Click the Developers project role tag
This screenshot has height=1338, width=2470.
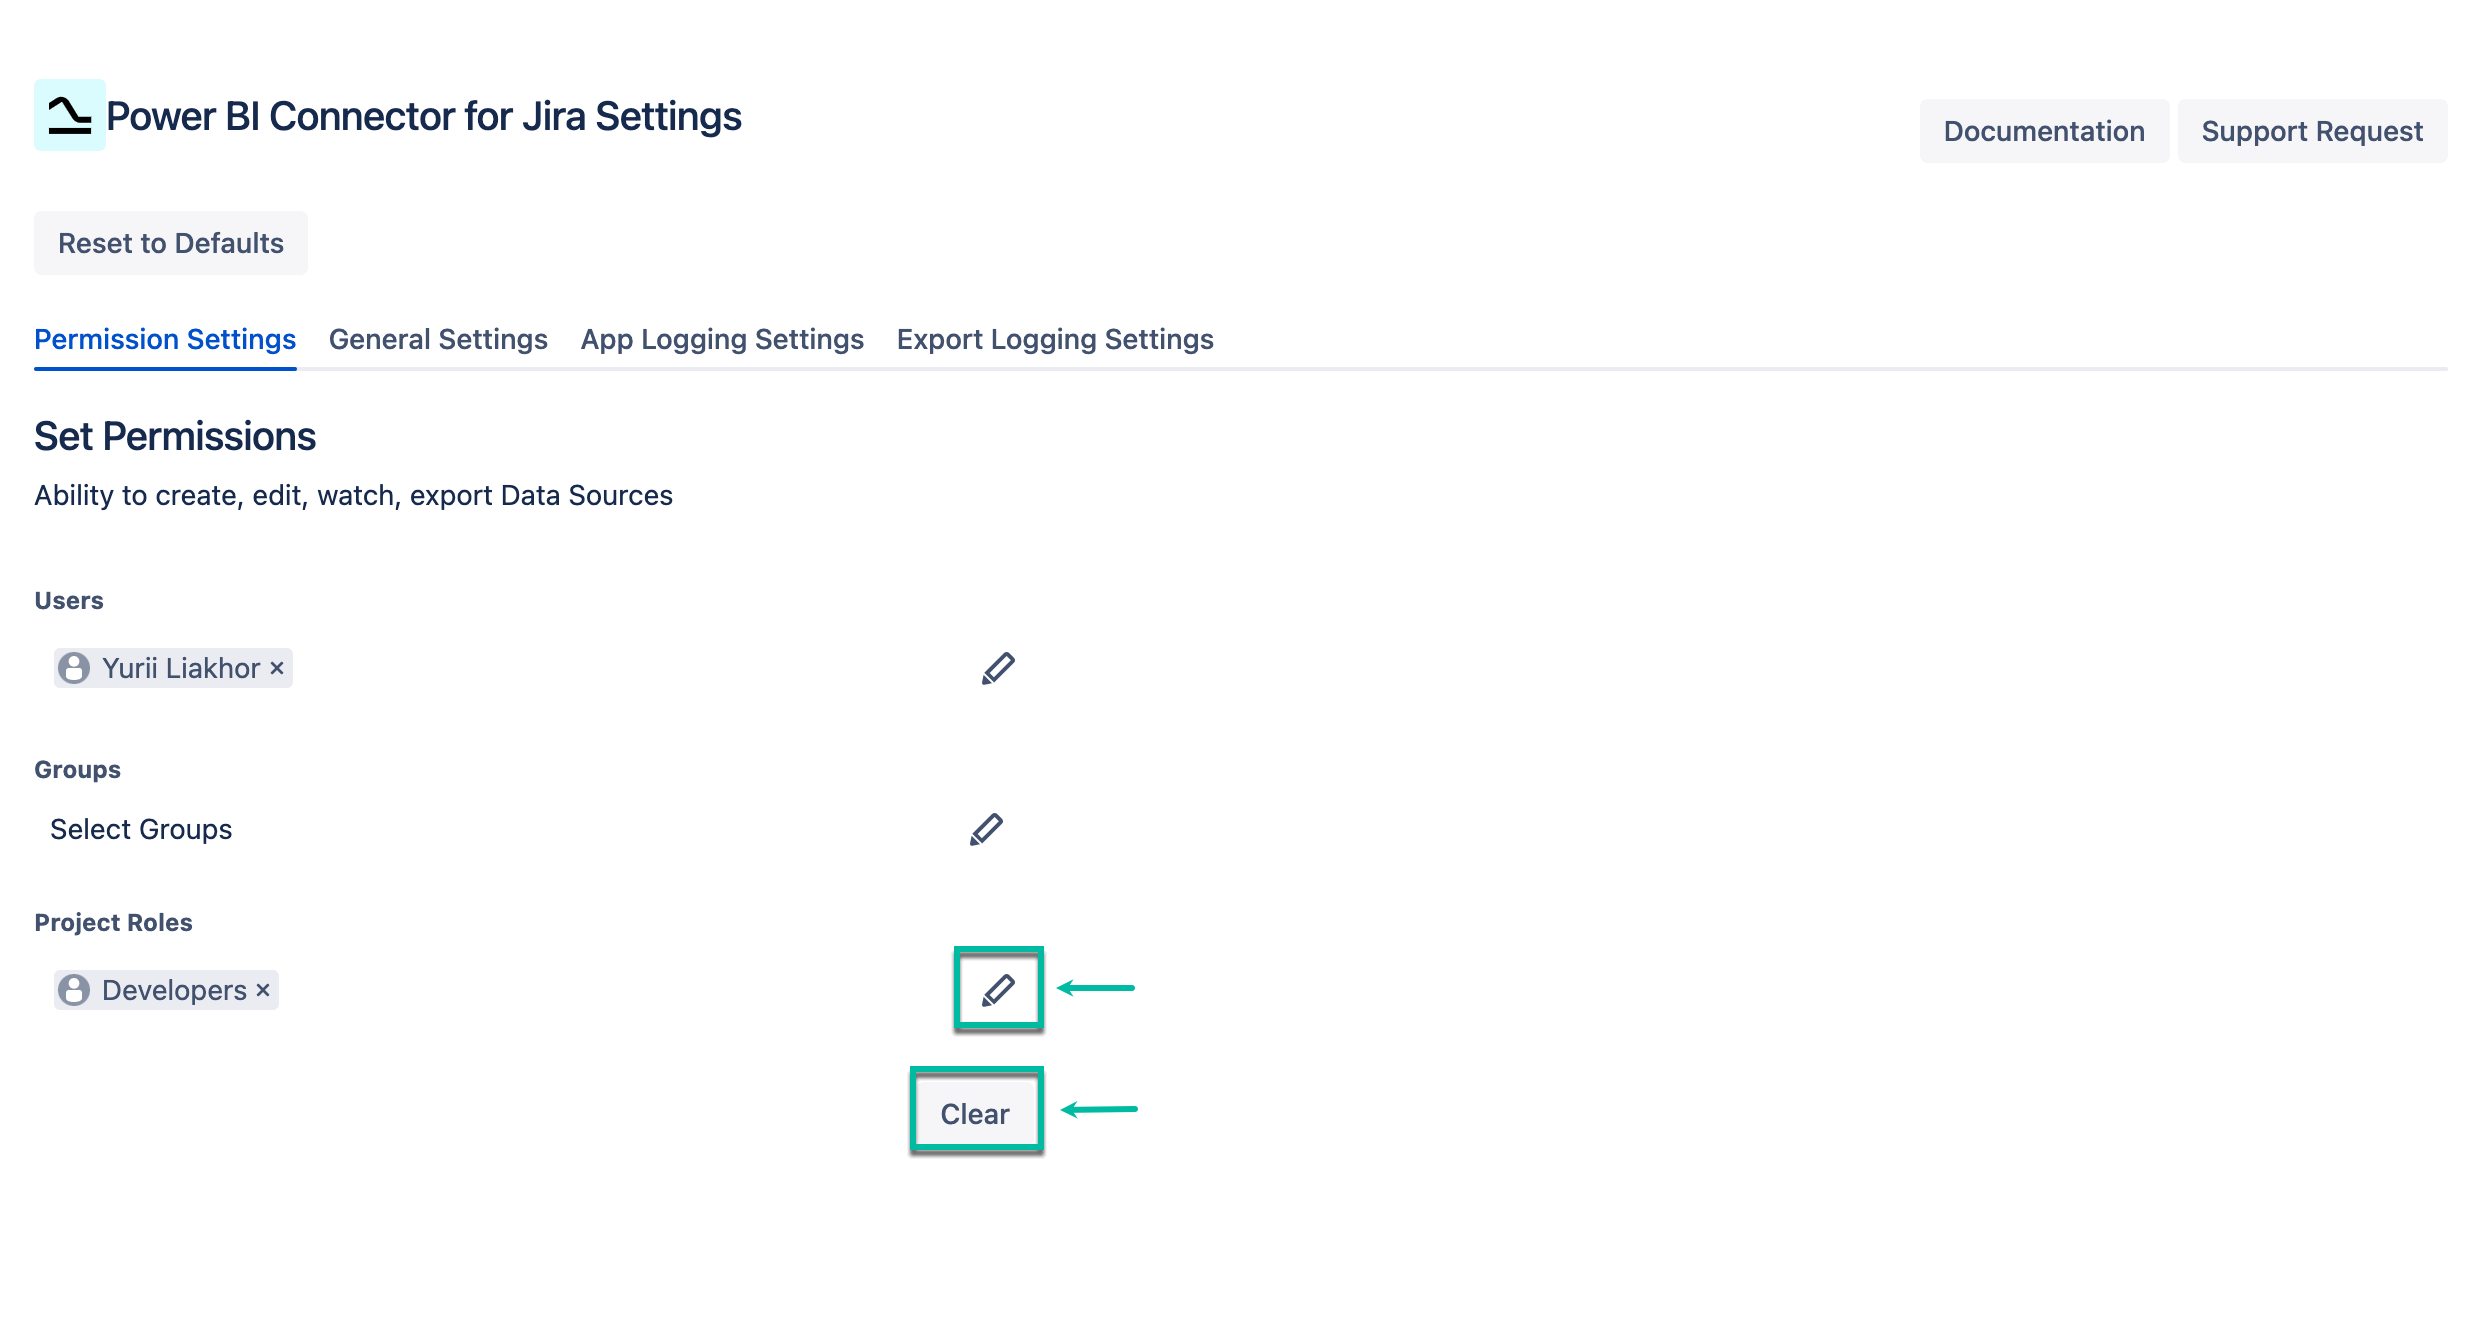[174, 990]
